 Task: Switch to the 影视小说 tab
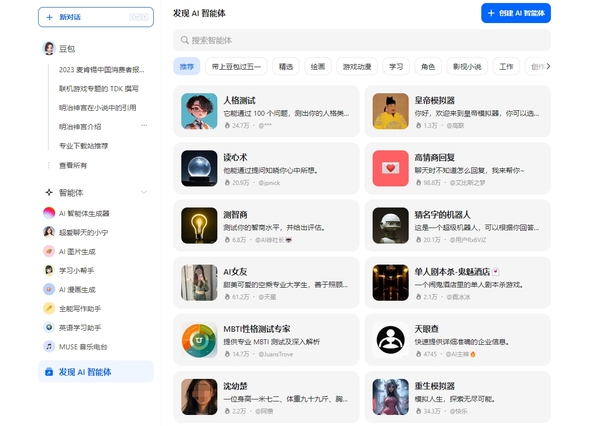[468, 67]
